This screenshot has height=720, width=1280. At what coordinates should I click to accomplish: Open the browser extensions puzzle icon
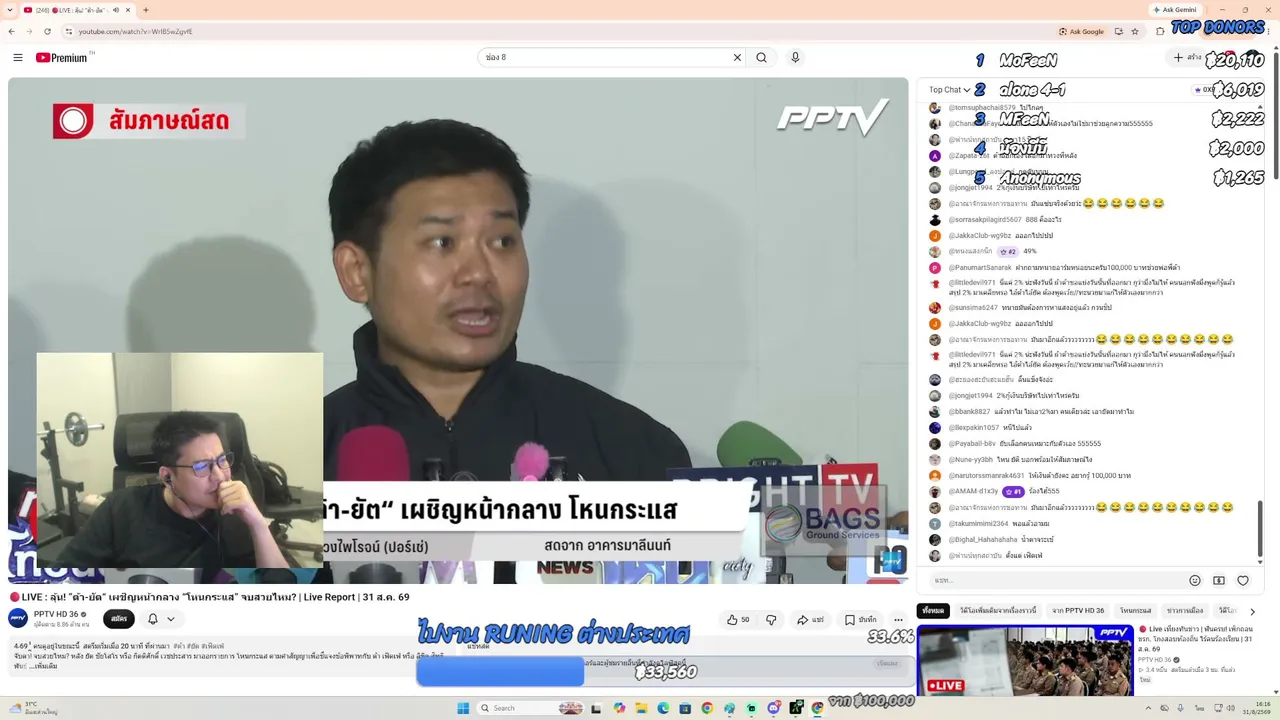pos(1160,31)
